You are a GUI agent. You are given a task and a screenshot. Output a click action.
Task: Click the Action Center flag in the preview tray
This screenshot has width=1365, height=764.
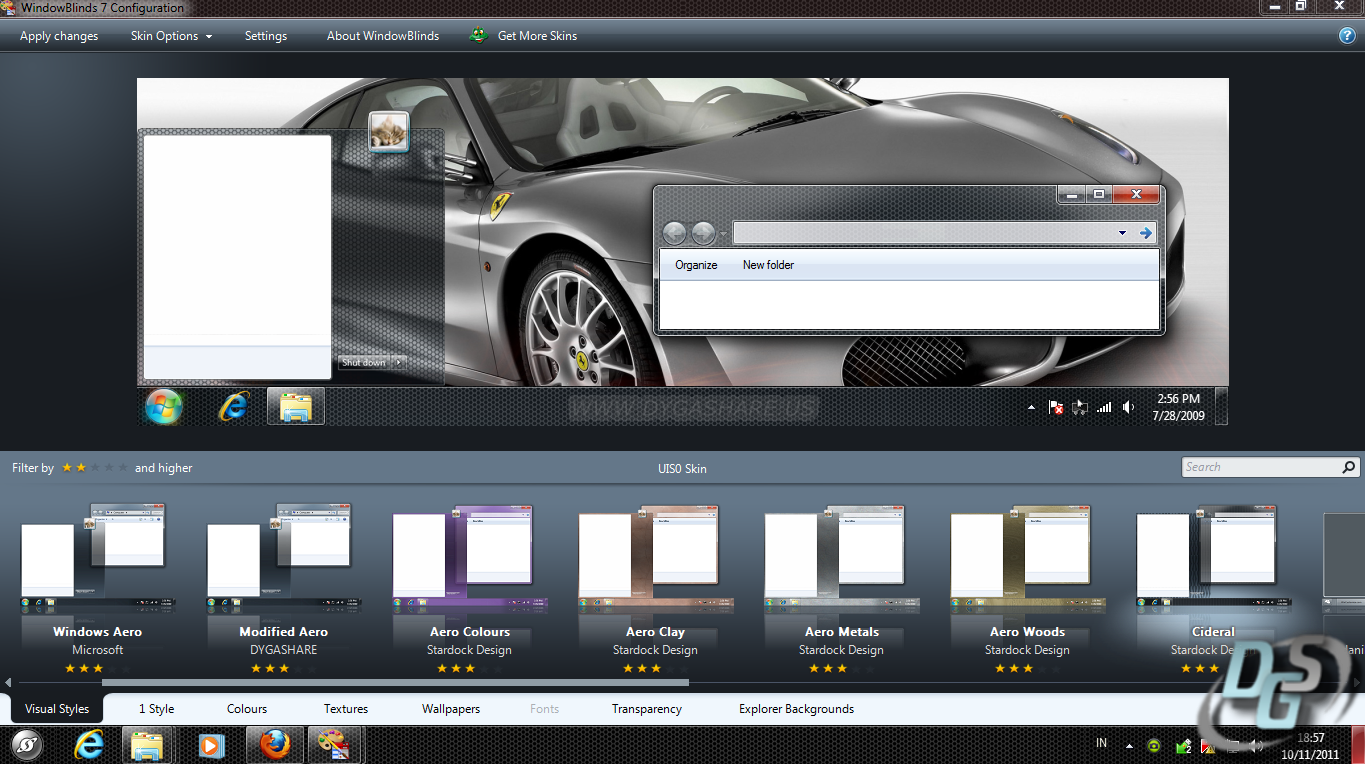[x=1056, y=407]
